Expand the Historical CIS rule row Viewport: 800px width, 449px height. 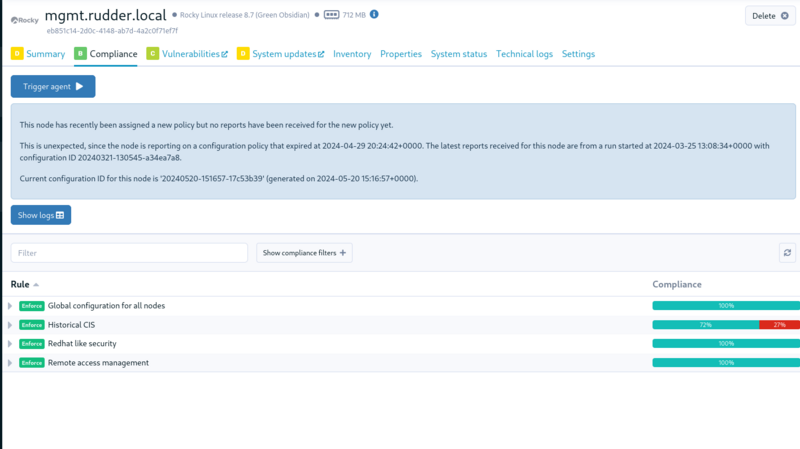pos(10,325)
